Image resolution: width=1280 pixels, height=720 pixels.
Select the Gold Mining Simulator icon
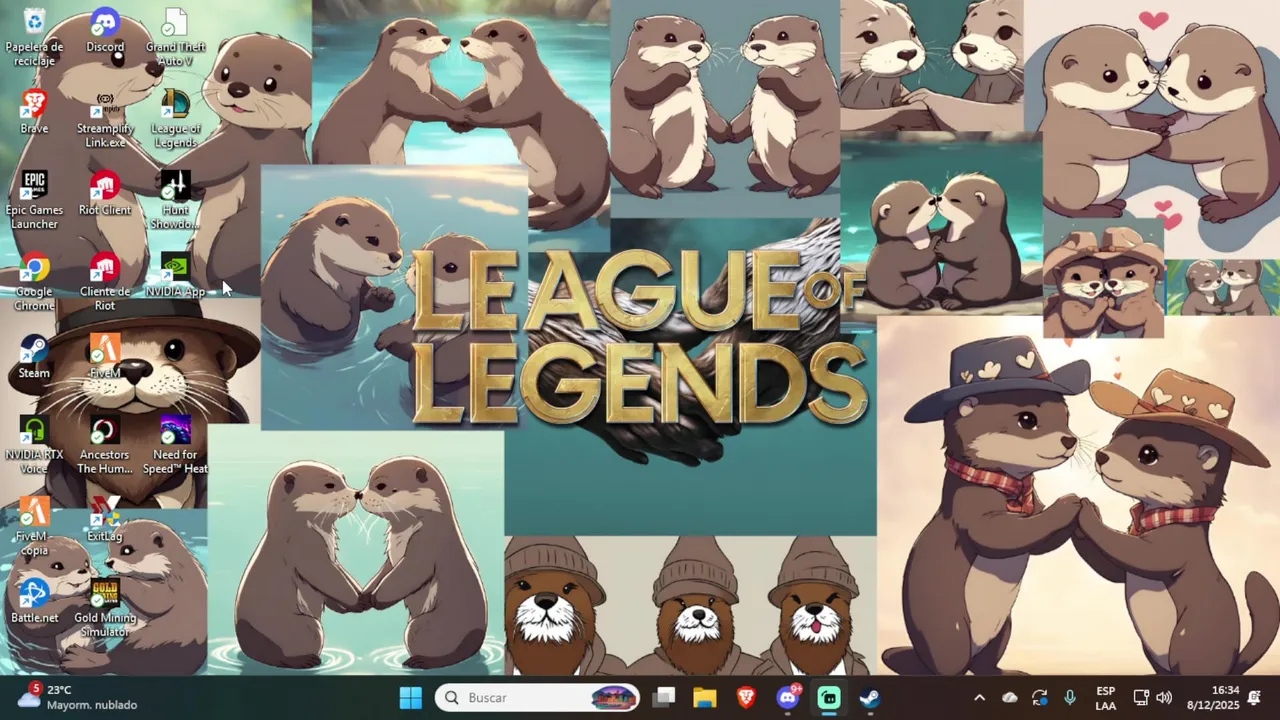coord(105,609)
